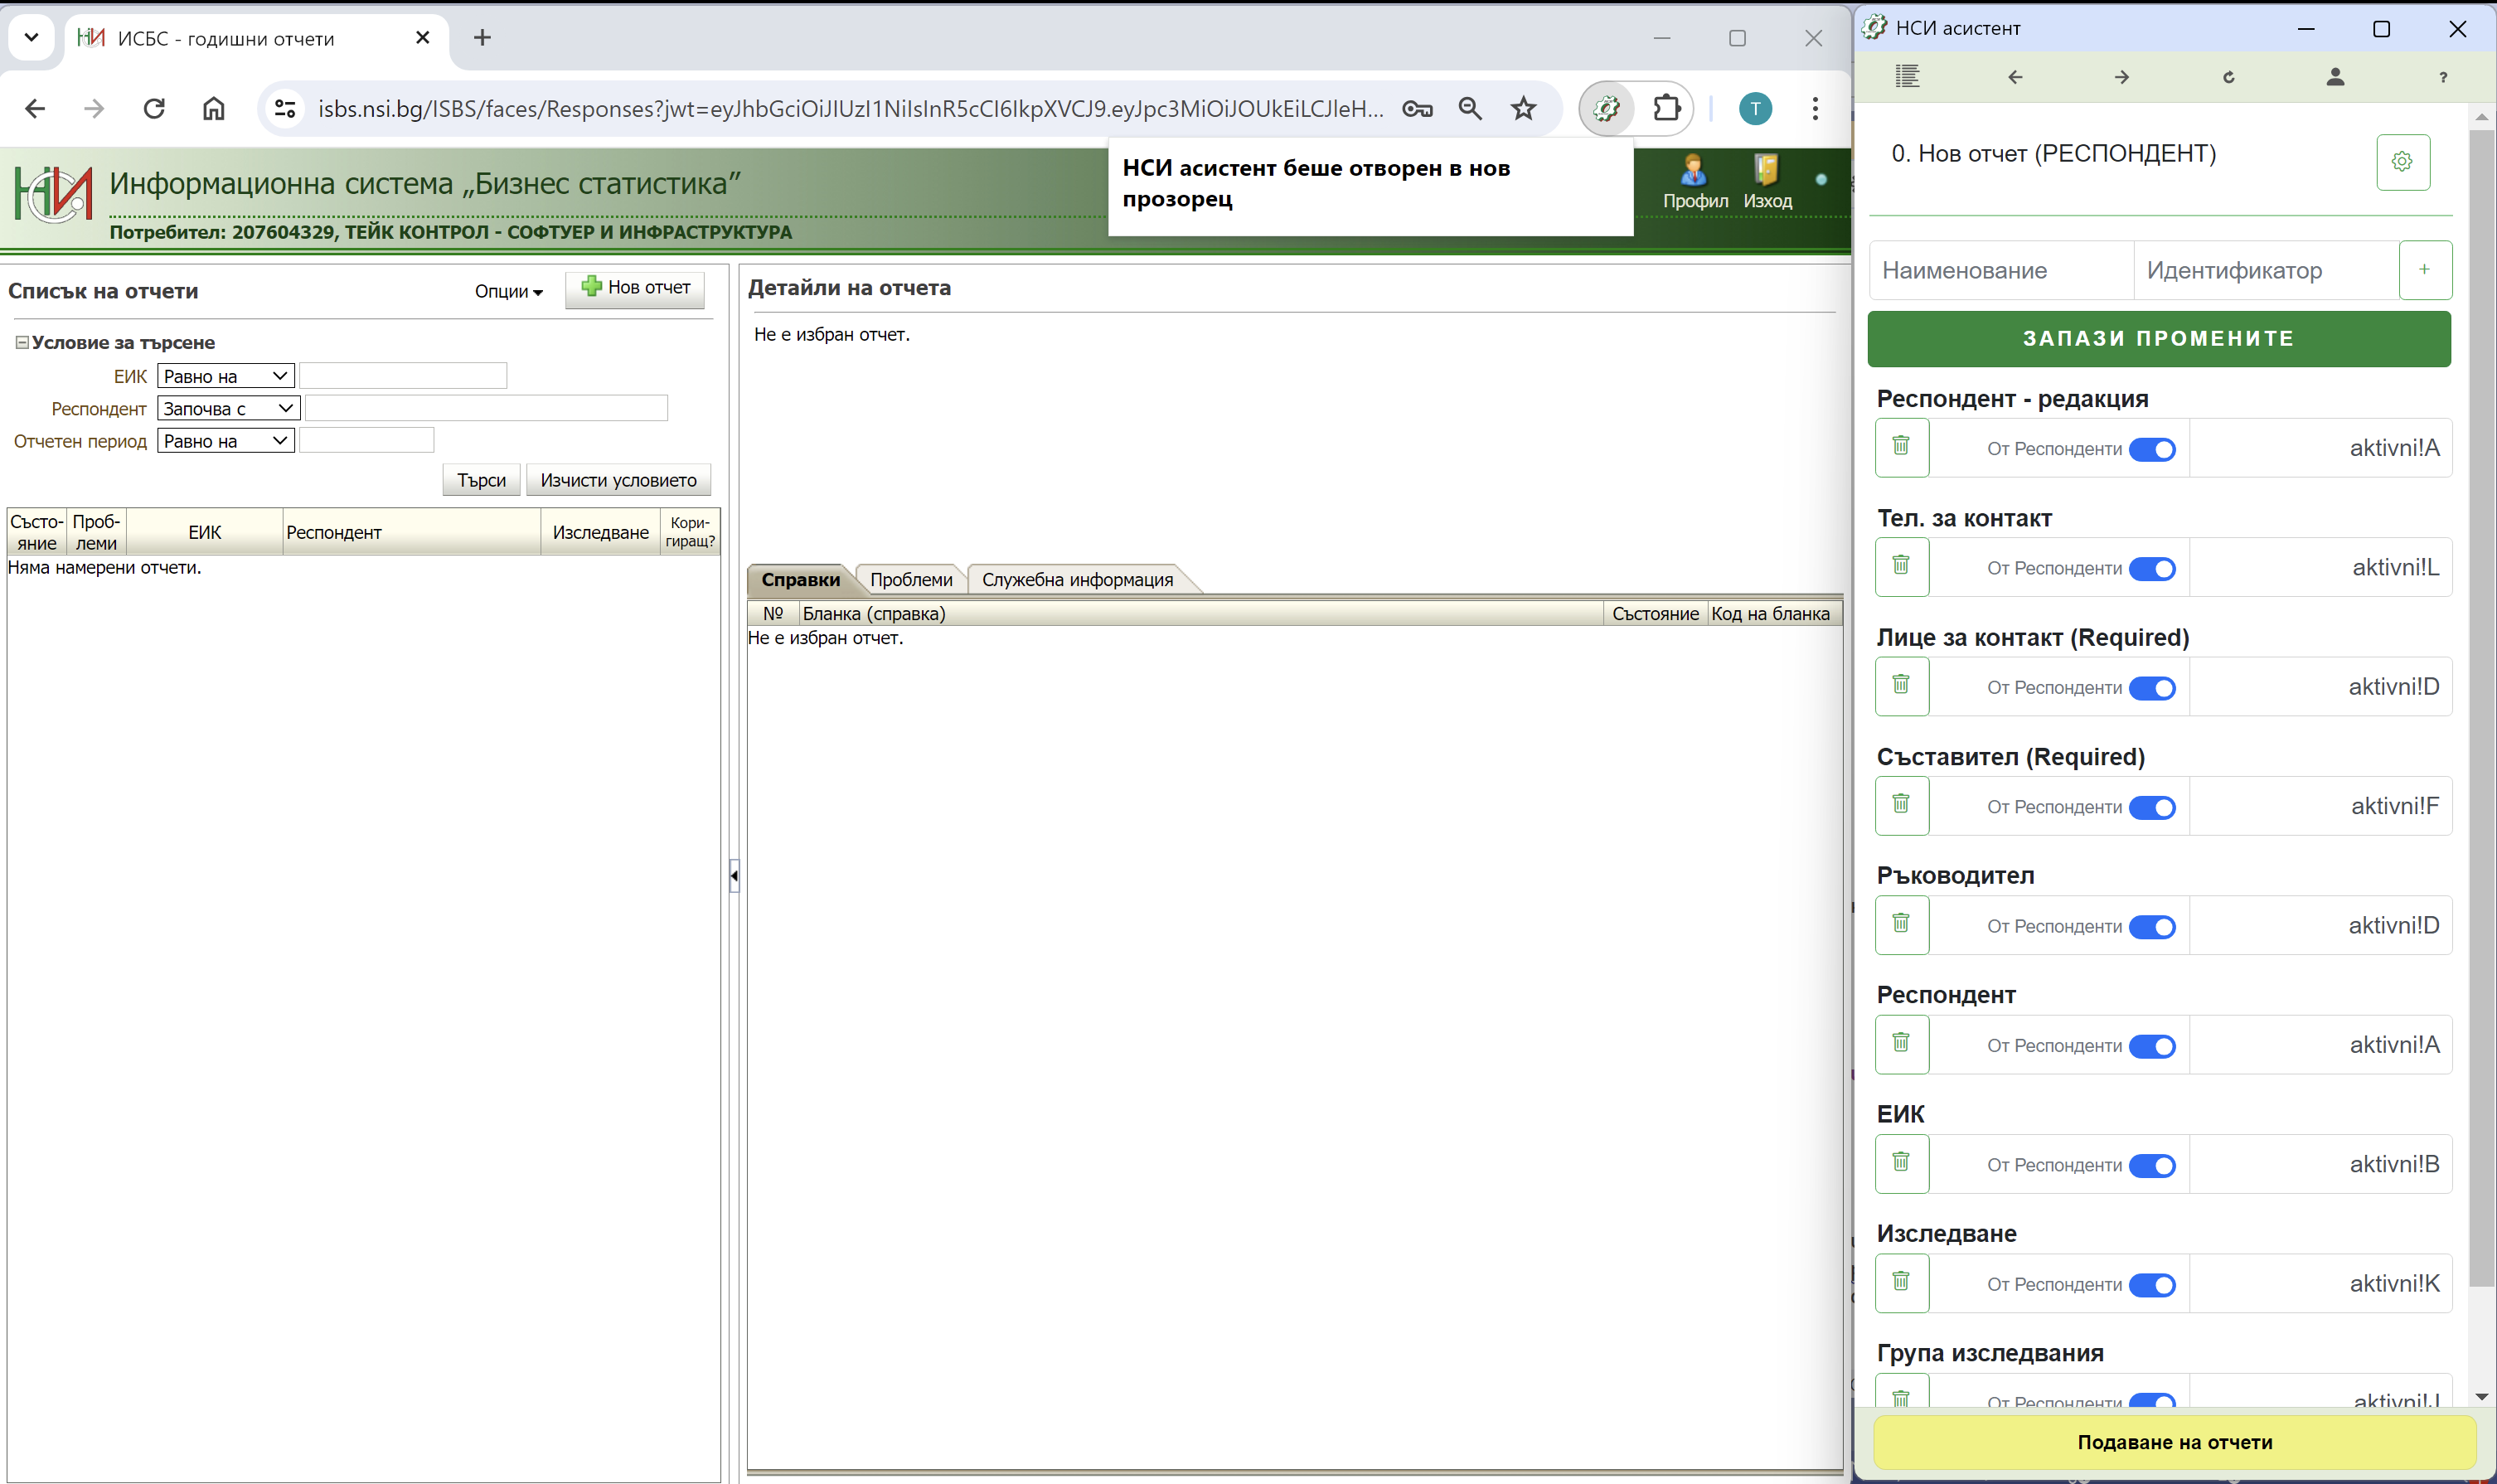Open the Отчетен период condition dropdown
The image size is (2497, 1484).
(226, 441)
